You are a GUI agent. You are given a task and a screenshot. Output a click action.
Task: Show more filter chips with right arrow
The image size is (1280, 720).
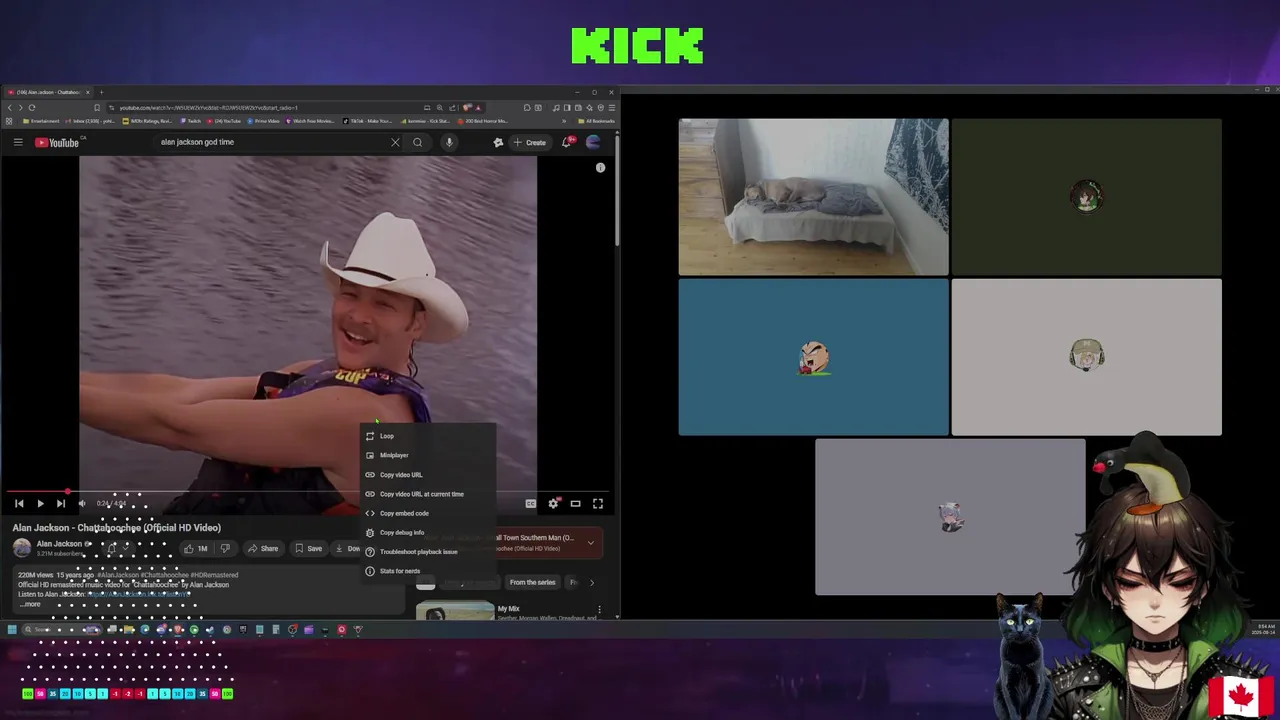click(x=591, y=582)
